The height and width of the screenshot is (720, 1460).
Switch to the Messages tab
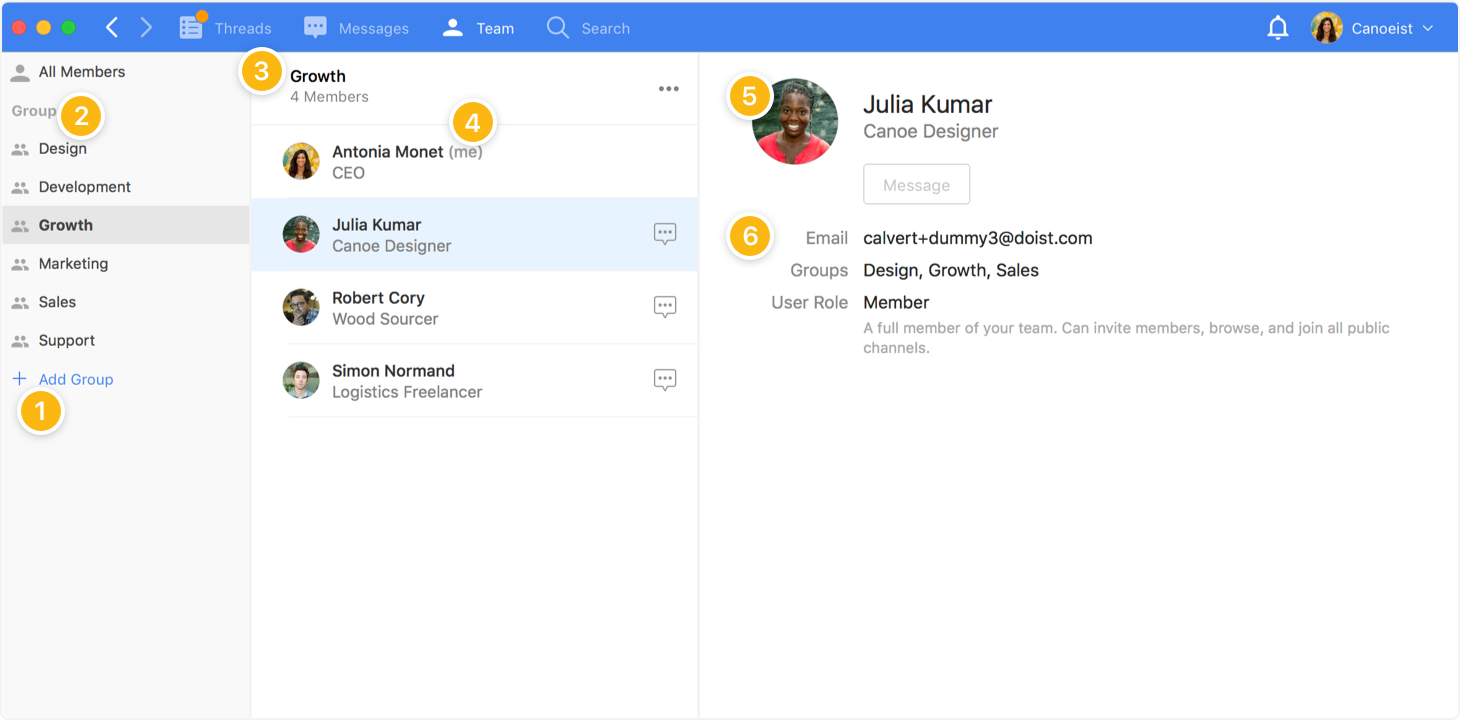[356, 28]
